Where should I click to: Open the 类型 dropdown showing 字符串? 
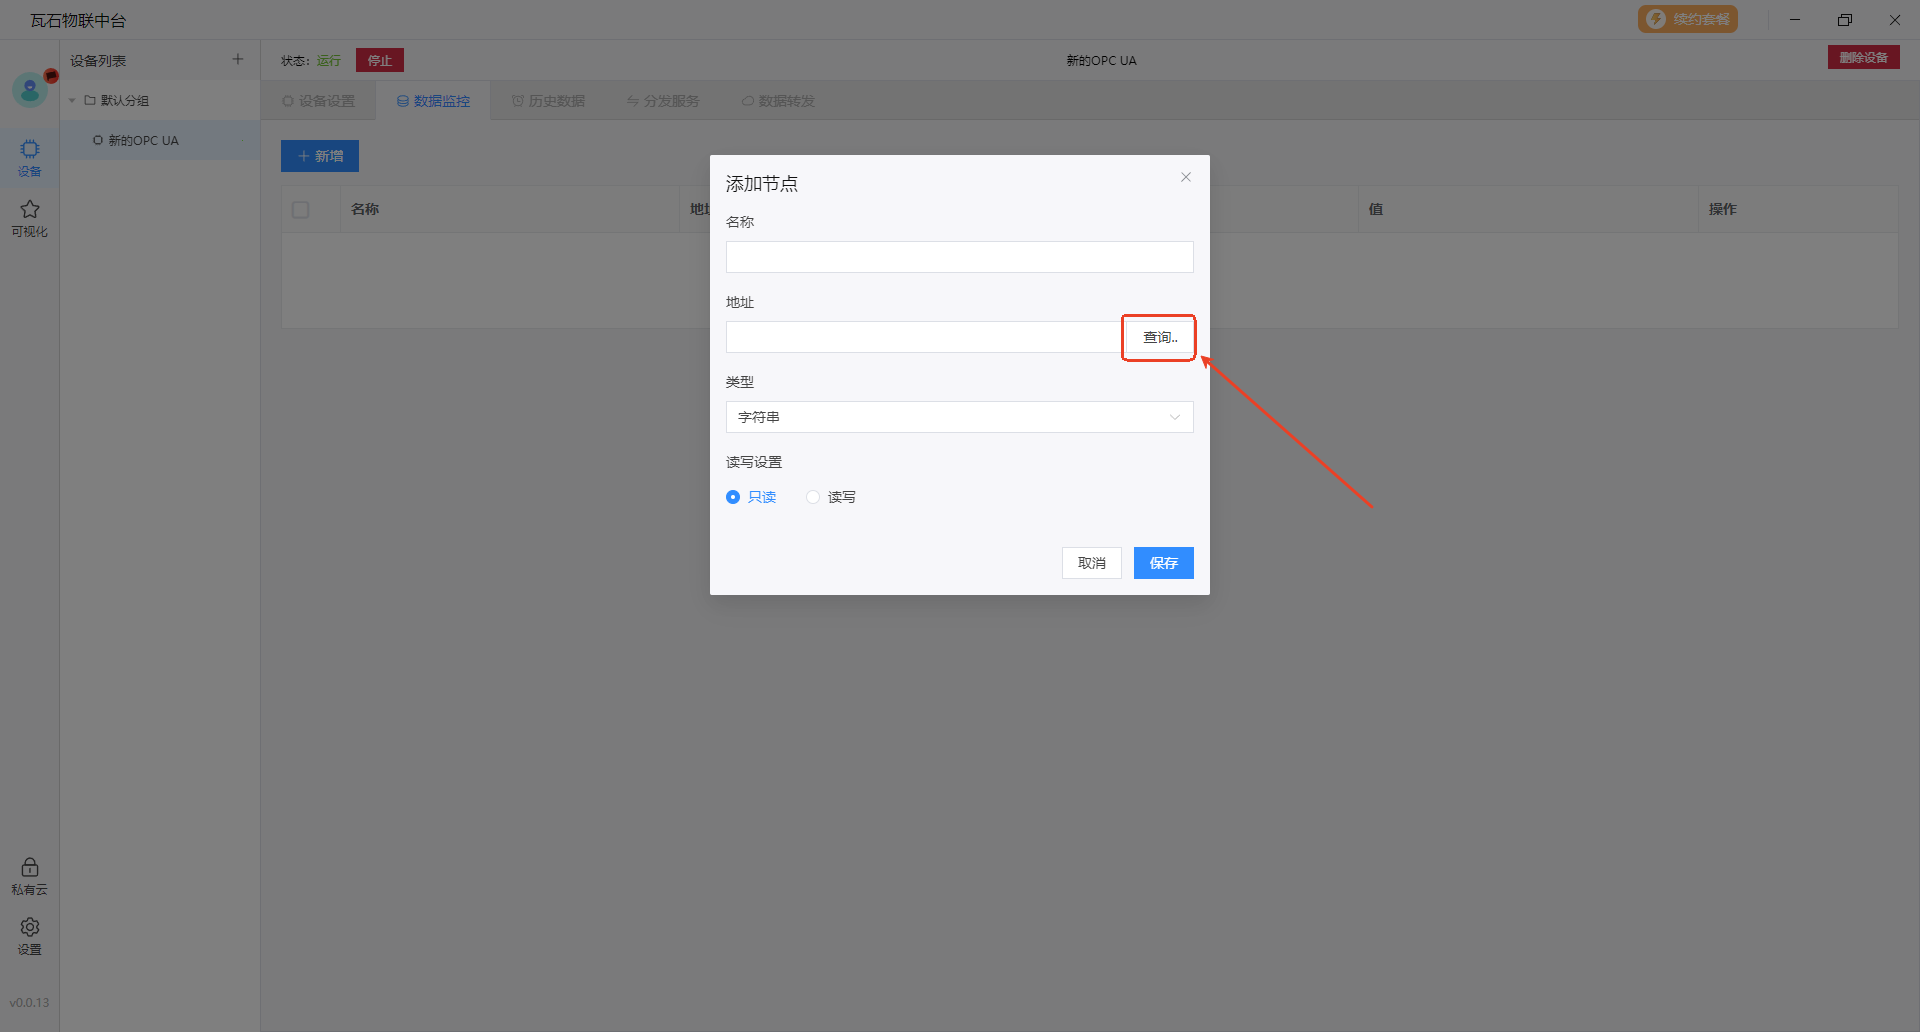(x=959, y=417)
